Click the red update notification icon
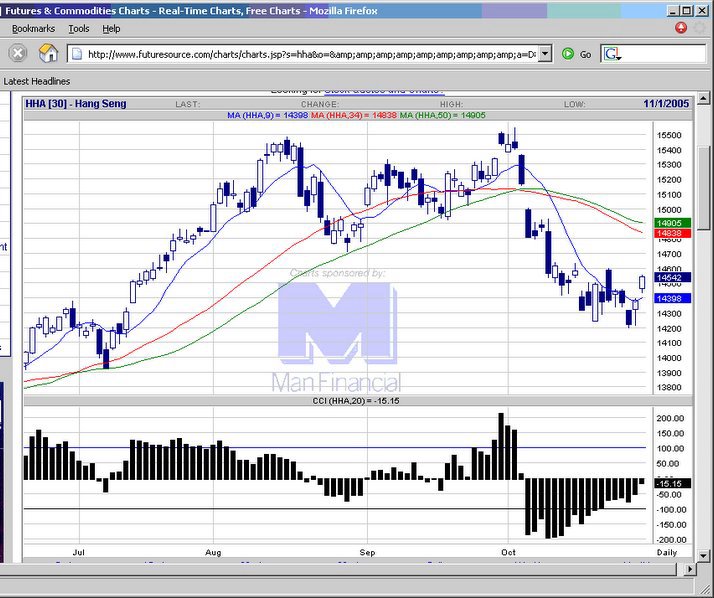This screenshot has height=598, width=714. coord(680,28)
